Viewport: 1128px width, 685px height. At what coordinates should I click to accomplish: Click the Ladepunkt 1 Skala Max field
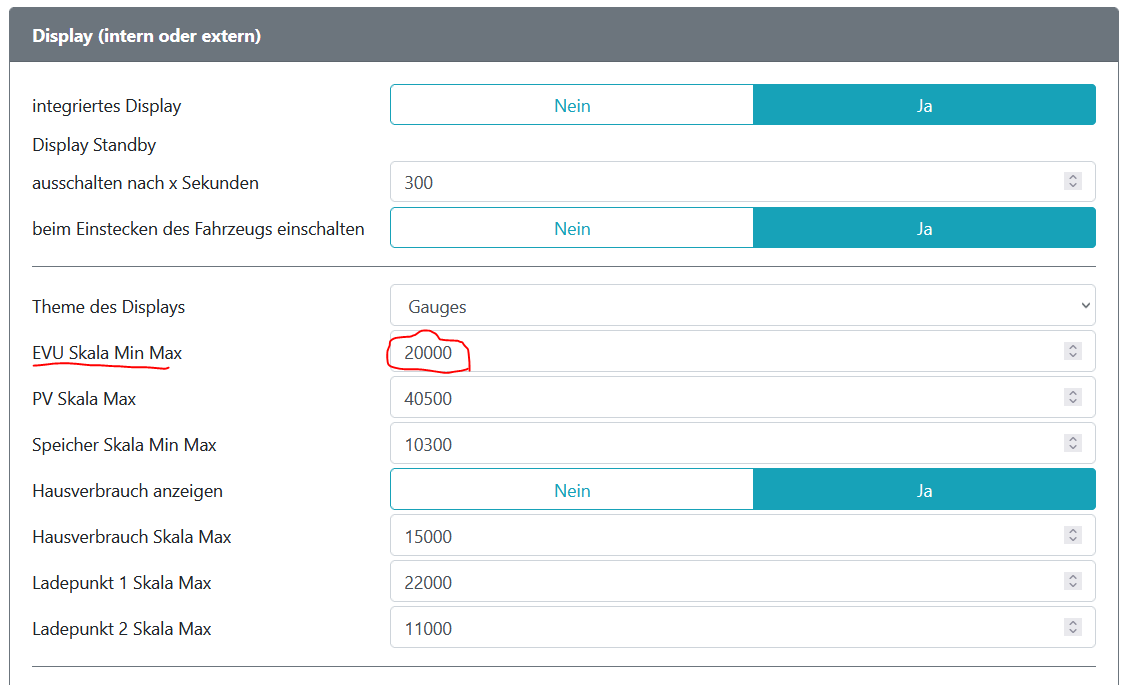coord(725,583)
